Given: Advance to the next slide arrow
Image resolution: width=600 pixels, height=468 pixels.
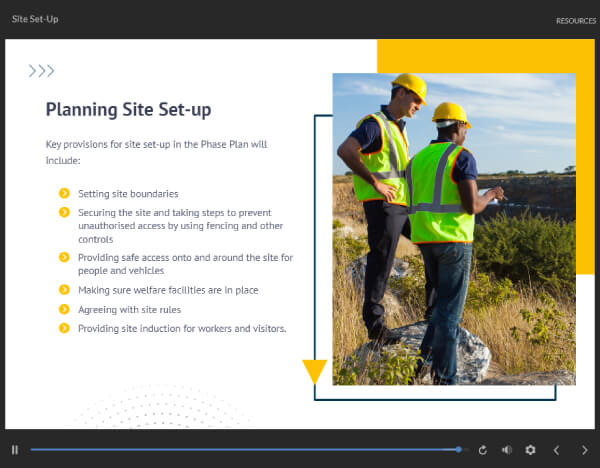Looking at the screenshot, I should point(584,450).
